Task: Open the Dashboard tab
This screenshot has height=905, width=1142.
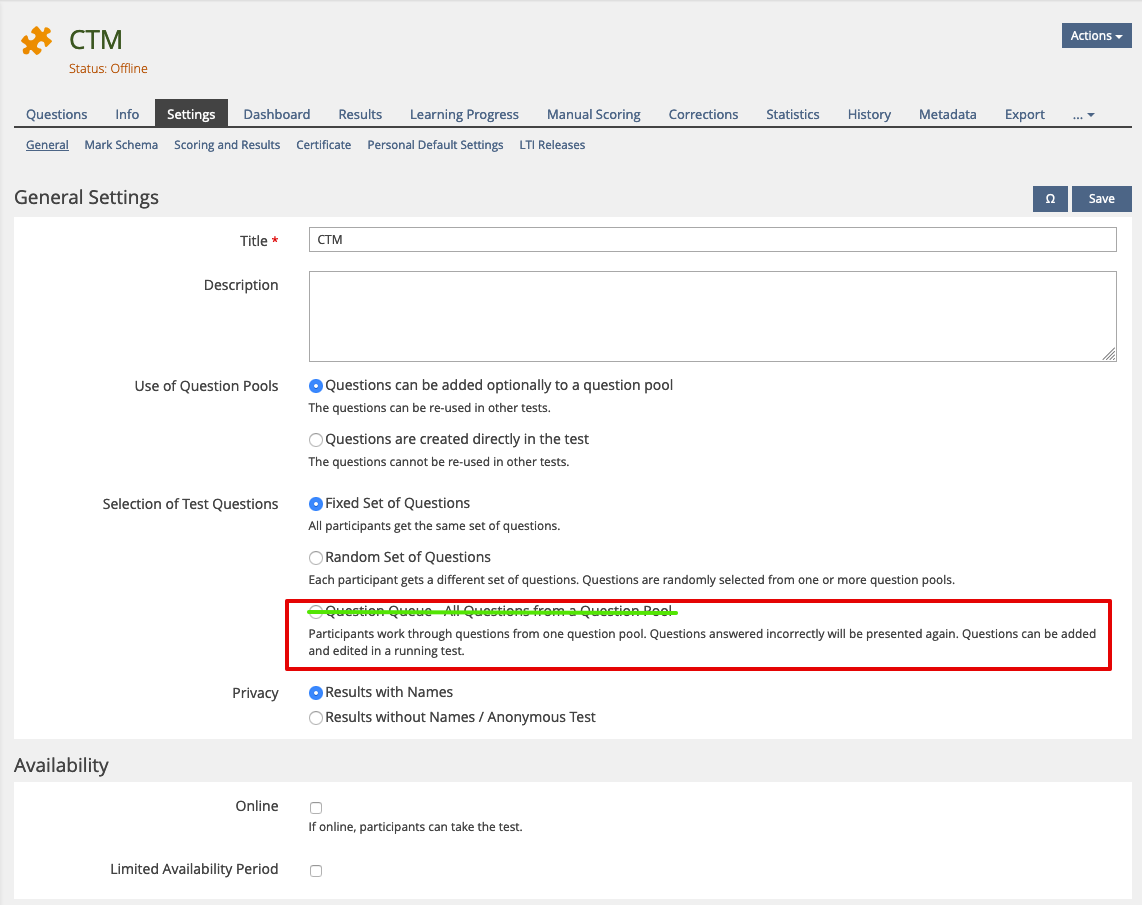Action: point(277,115)
